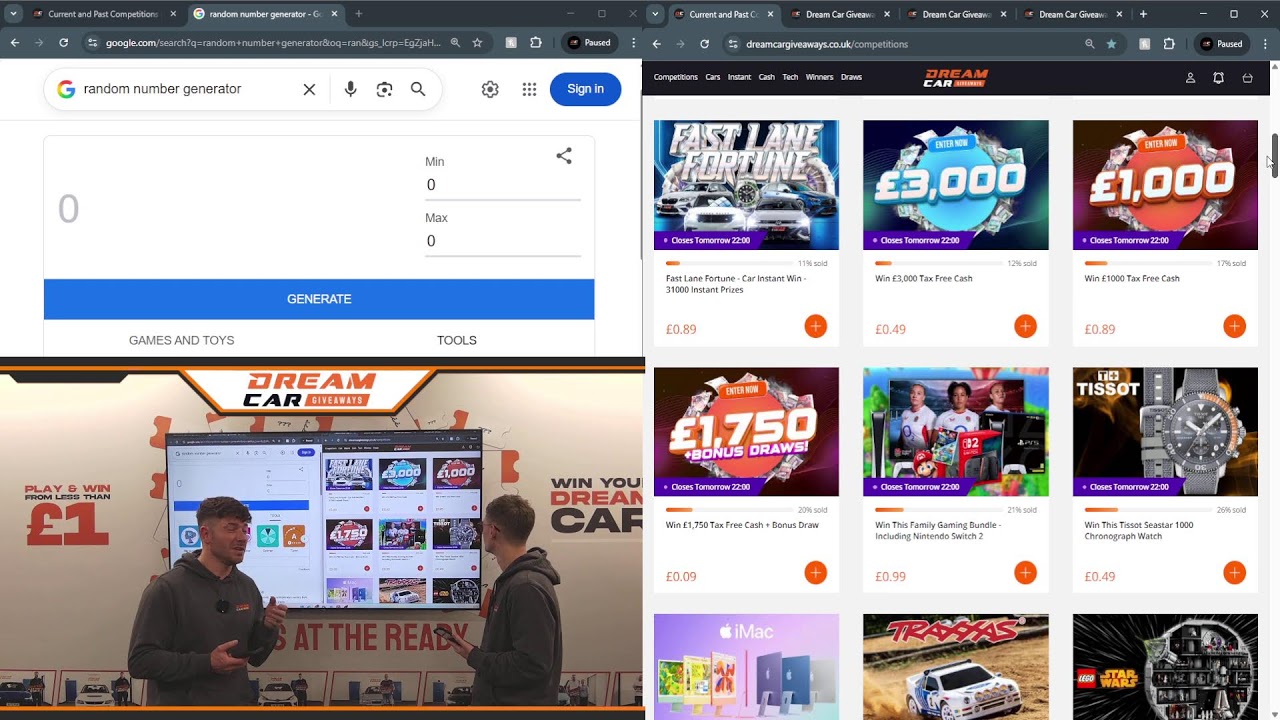This screenshot has width=1280, height=720.
Task: Open zoom magnifier in right browser address bar
Action: (x=1089, y=44)
